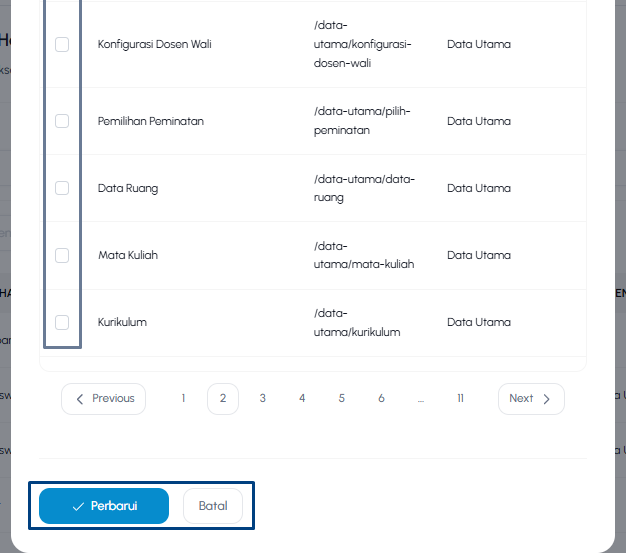This screenshot has height=553, width=626.
Task: Toggle the Kurikulum row checkbox
Action: click(x=62, y=322)
